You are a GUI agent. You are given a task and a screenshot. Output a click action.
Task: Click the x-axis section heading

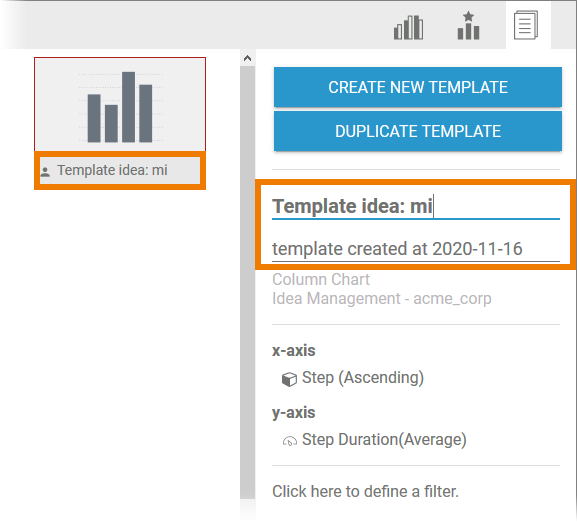pos(294,351)
